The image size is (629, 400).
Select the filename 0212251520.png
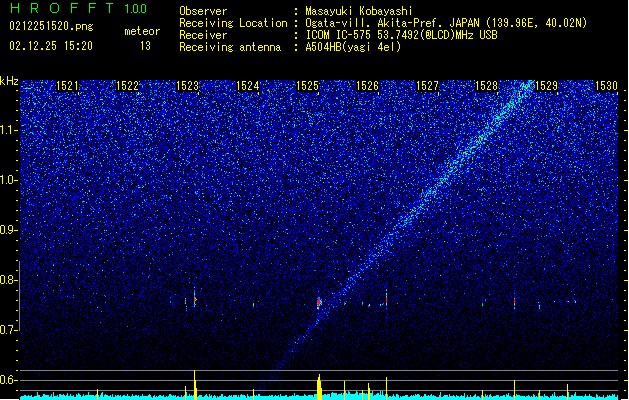pos(51,26)
